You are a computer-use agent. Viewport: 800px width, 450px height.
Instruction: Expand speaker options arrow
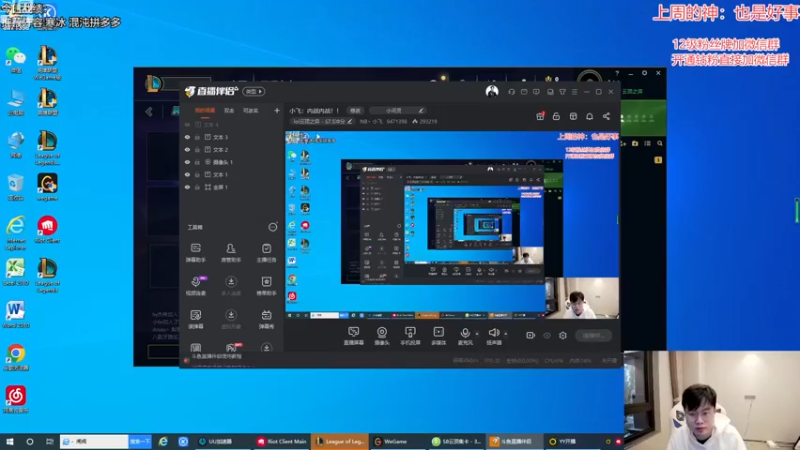506,334
